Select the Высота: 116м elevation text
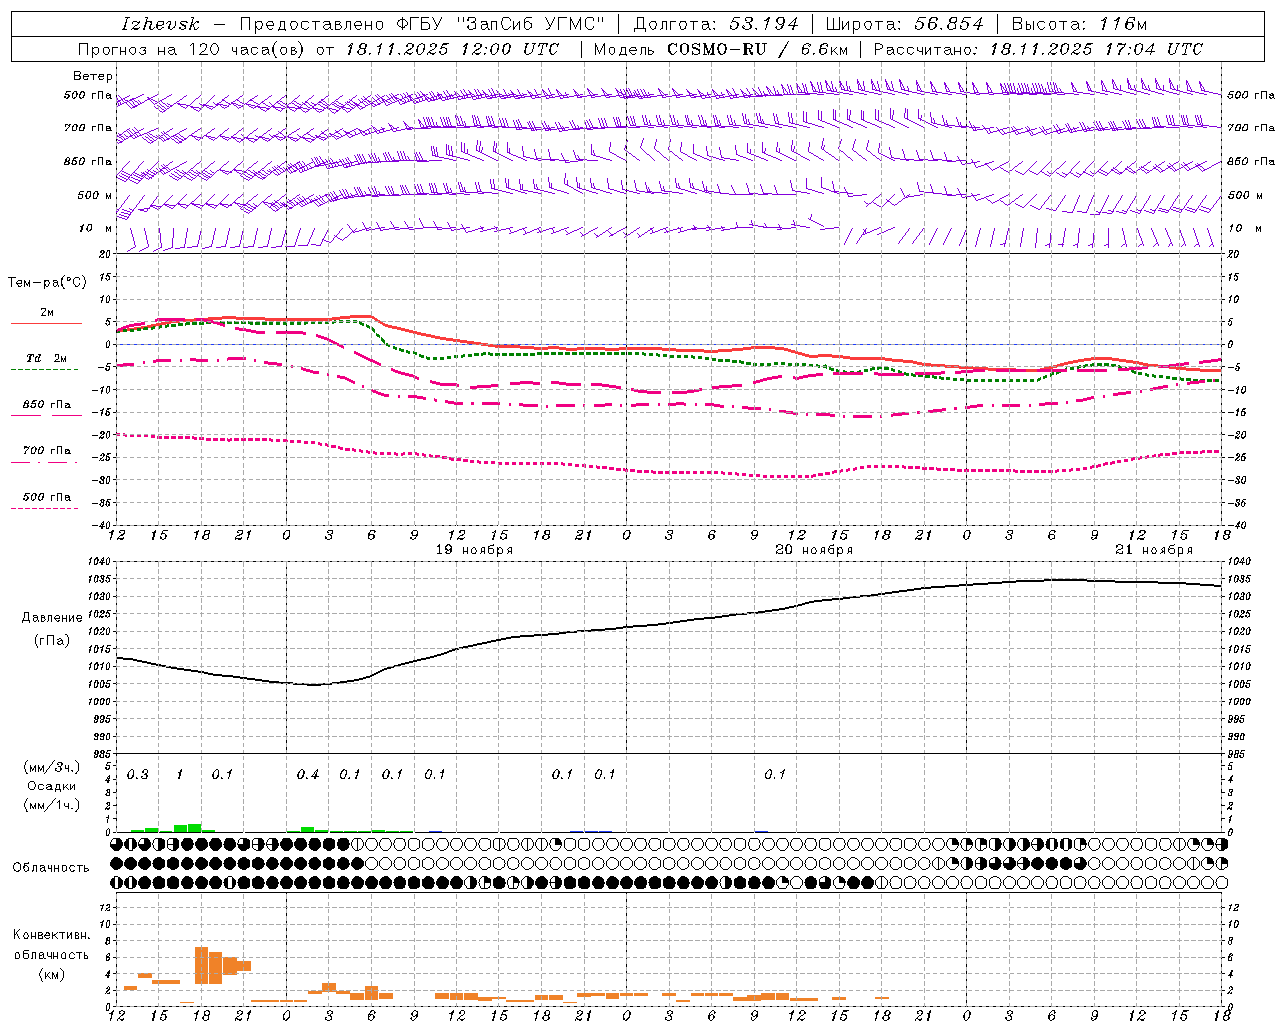This screenshot has width=1280, height=1024. [1079, 24]
